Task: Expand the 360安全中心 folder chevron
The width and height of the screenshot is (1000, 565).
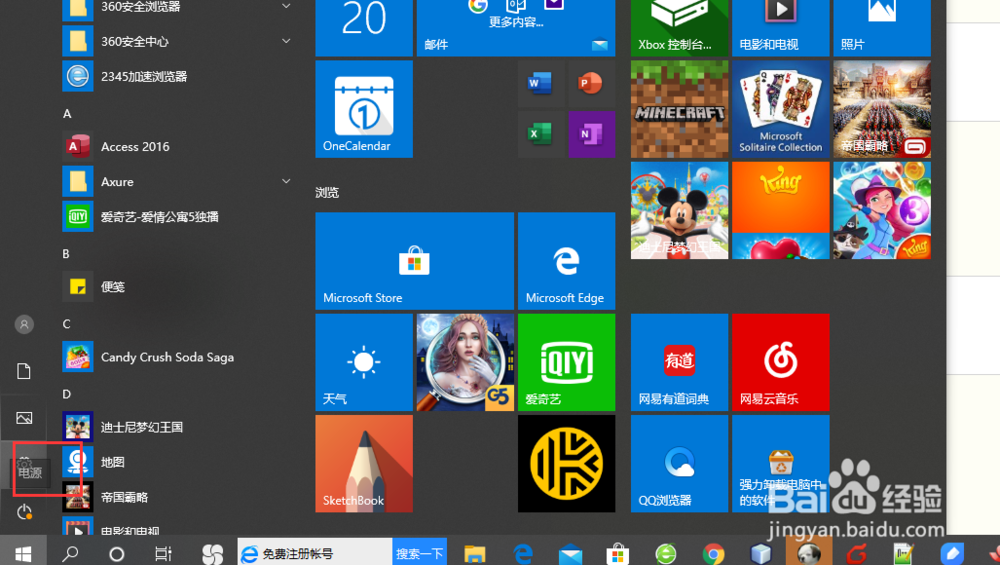Action: tap(286, 41)
